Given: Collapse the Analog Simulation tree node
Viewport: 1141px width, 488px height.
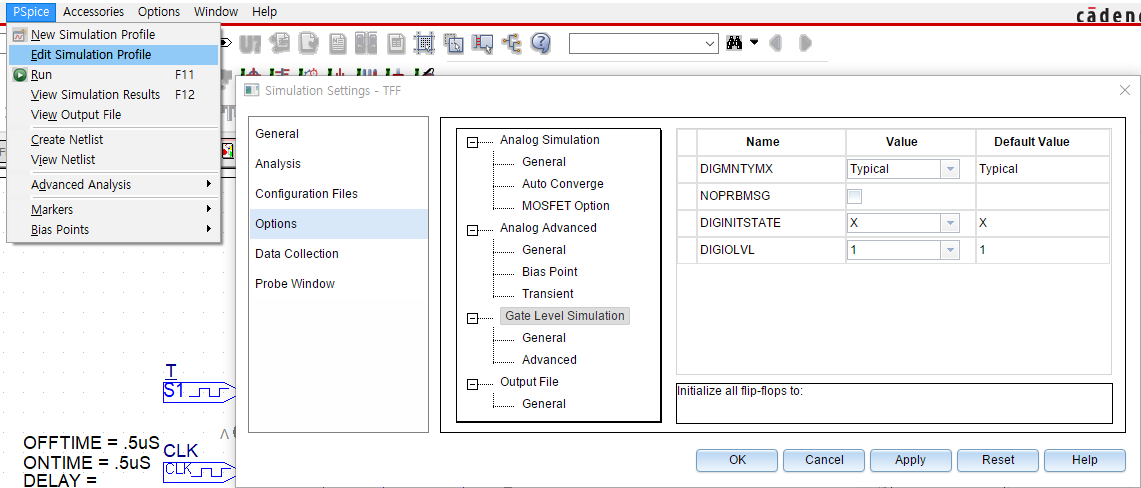Looking at the screenshot, I should point(472,143).
